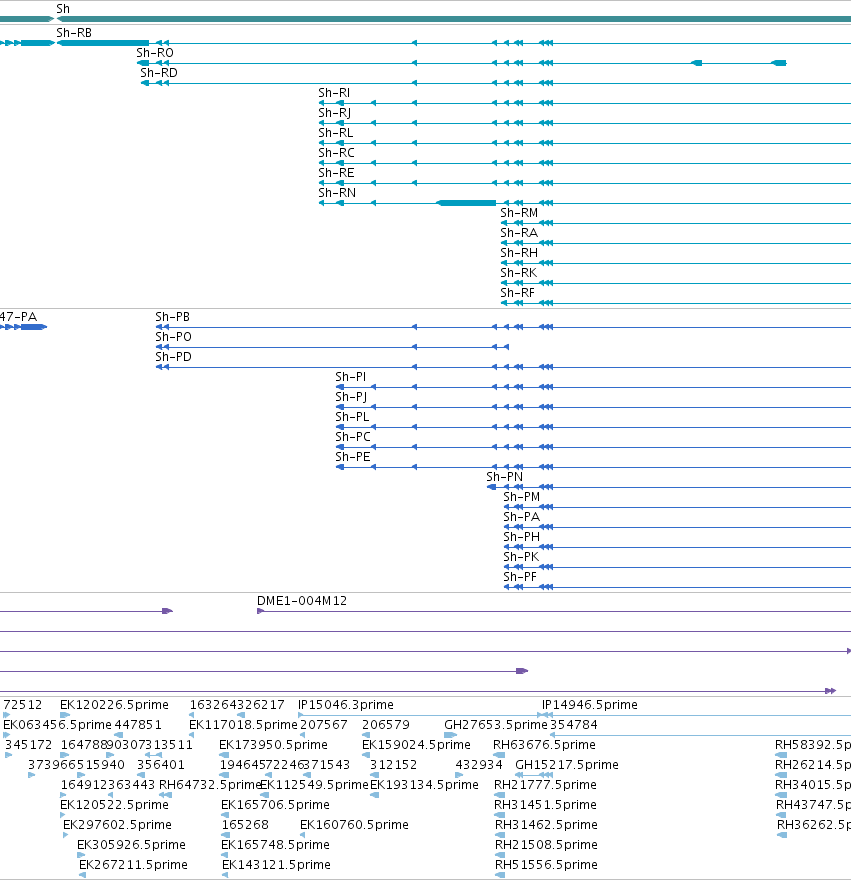Viewport: 851px width, 880px height.
Task: Select the Sh-PN protein label
Action: (505, 477)
